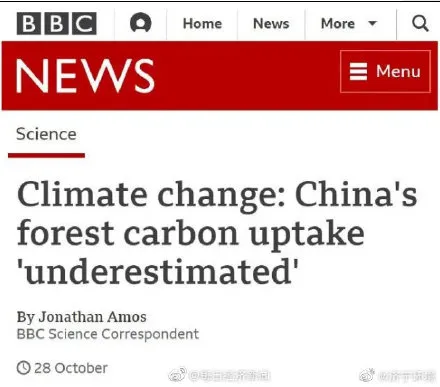This screenshot has height=387, width=440.
Task: Open the red Menu button
Action: click(x=385, y=71)
